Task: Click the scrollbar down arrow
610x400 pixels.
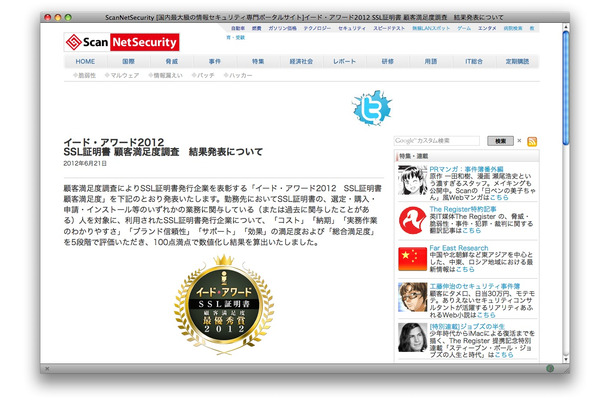Action: [566, 359]
